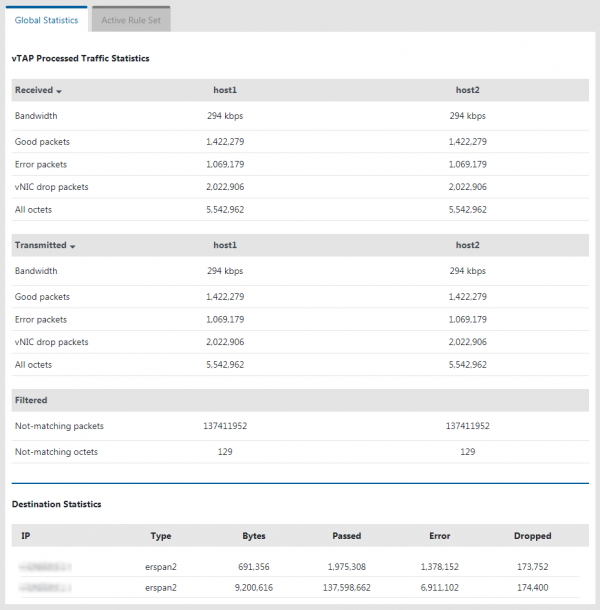The width and height of the screenshot is (600, 610).
Task: Click host1 header in Transmitted table
Action: [x=225, y=245]
